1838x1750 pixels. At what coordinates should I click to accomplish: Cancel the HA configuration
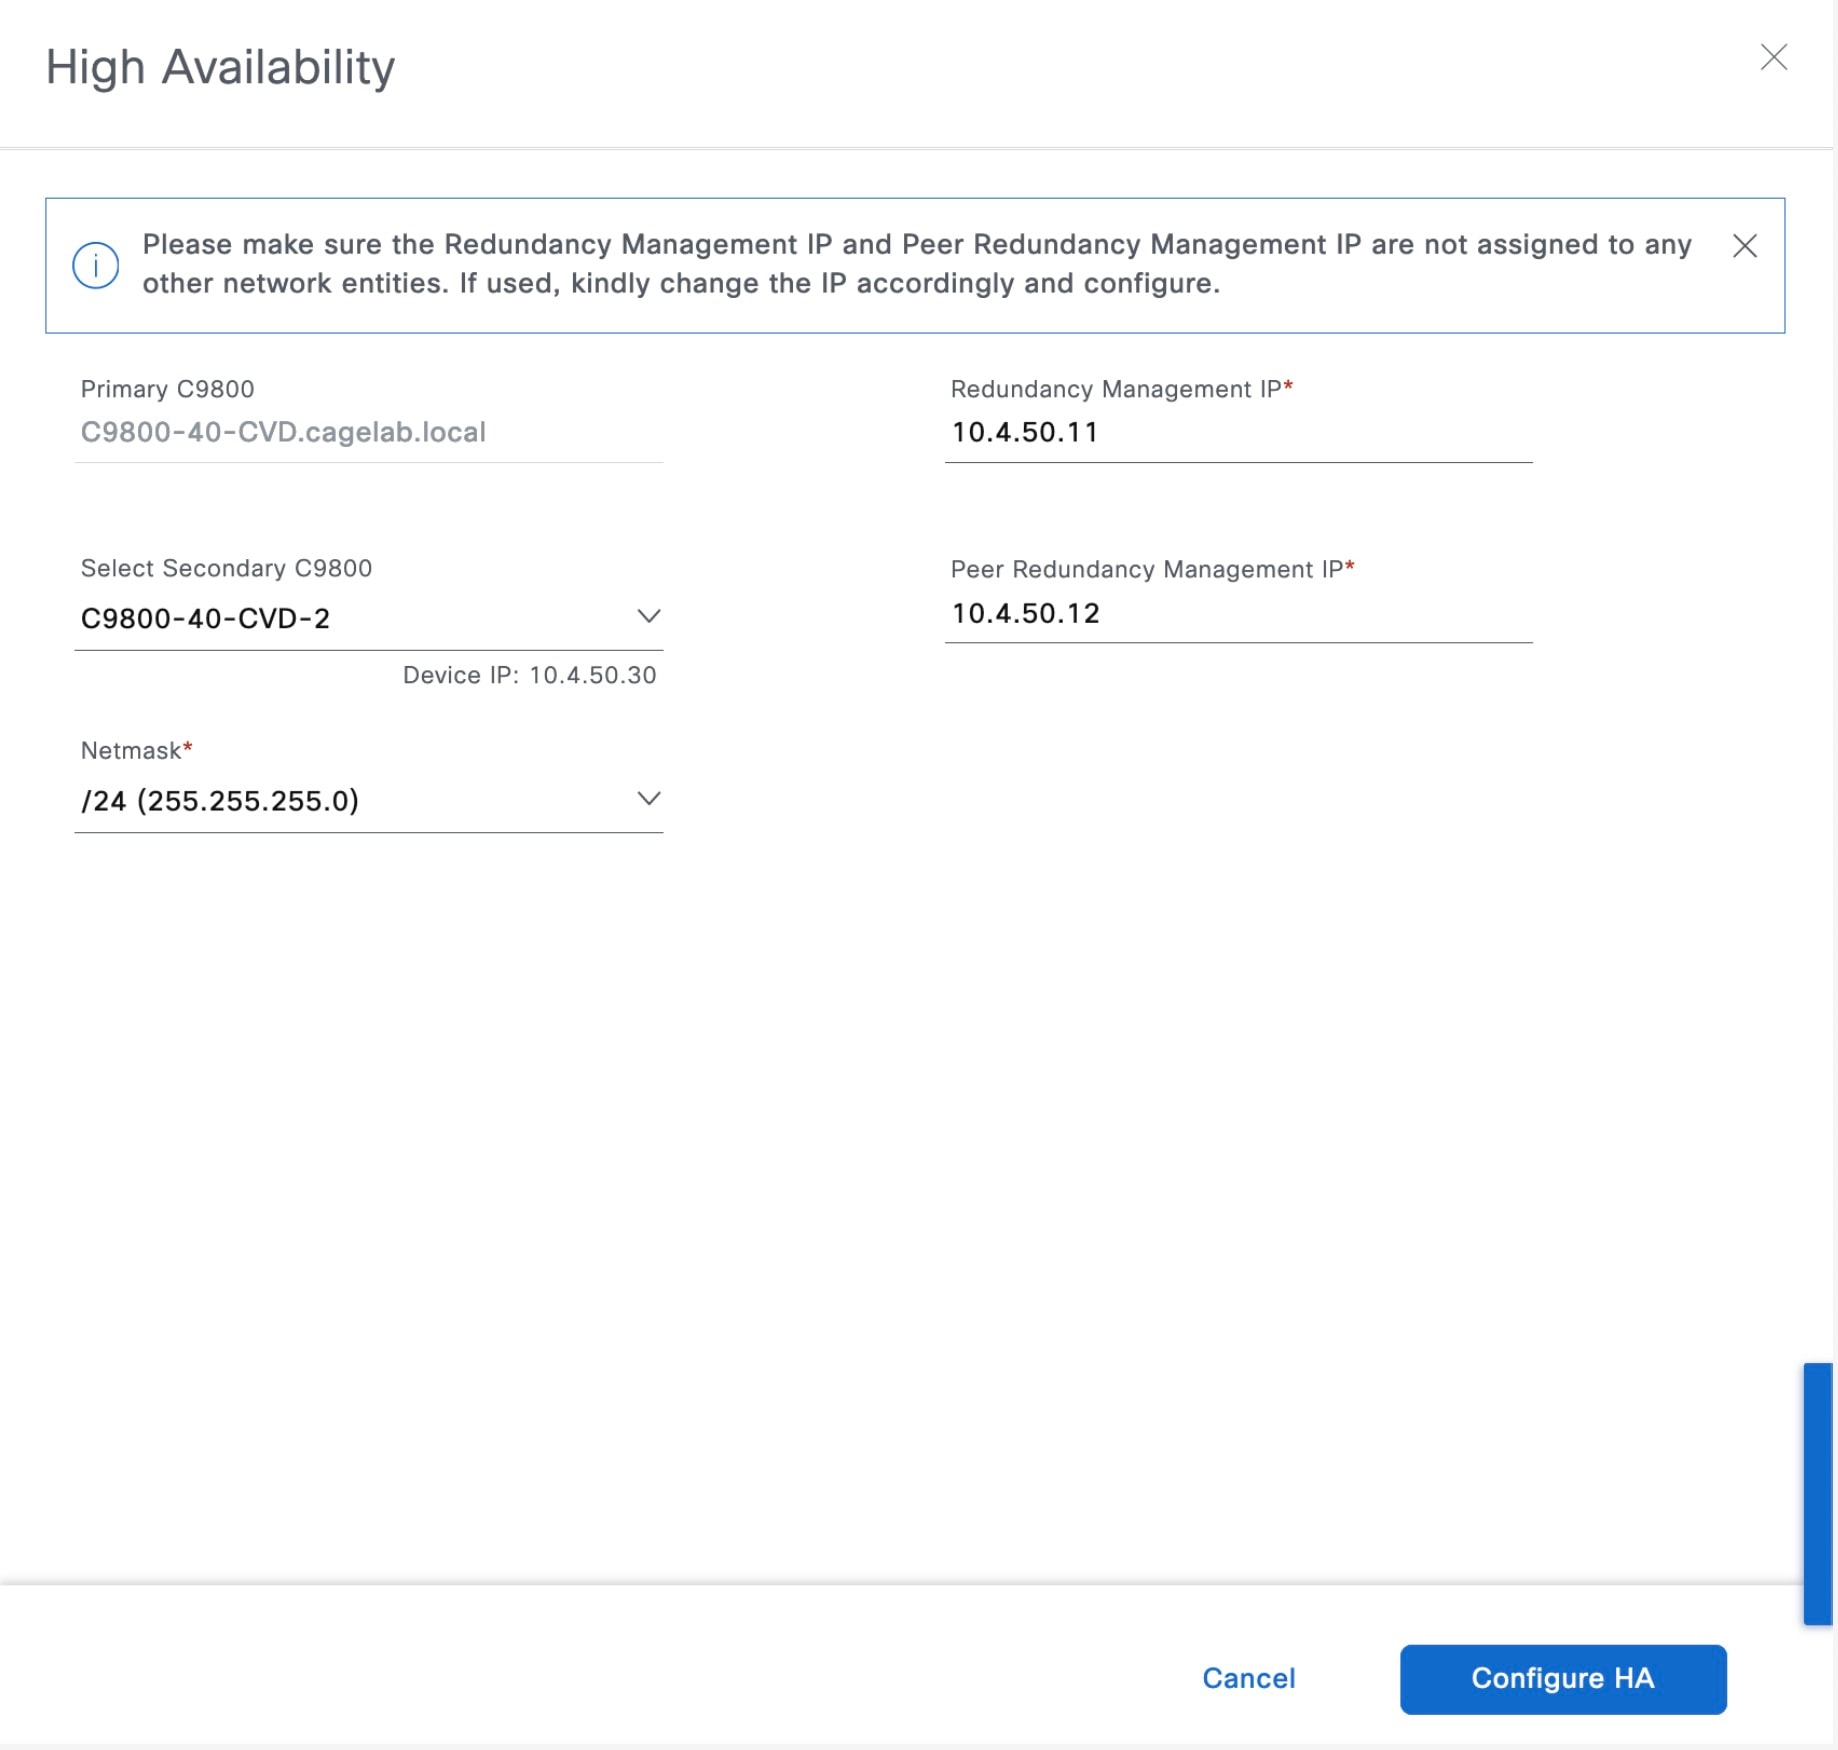pos(1248,1678)
